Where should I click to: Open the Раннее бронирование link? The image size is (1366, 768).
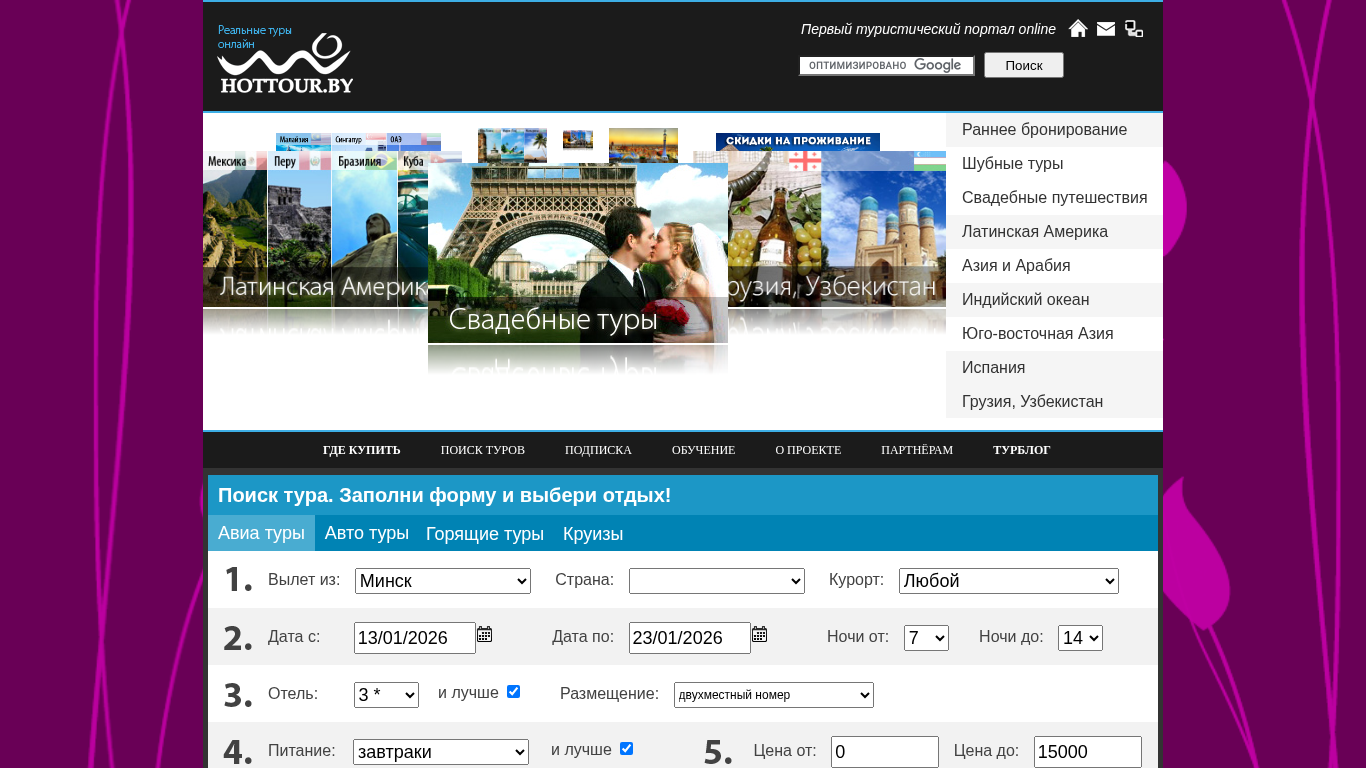1044,130
